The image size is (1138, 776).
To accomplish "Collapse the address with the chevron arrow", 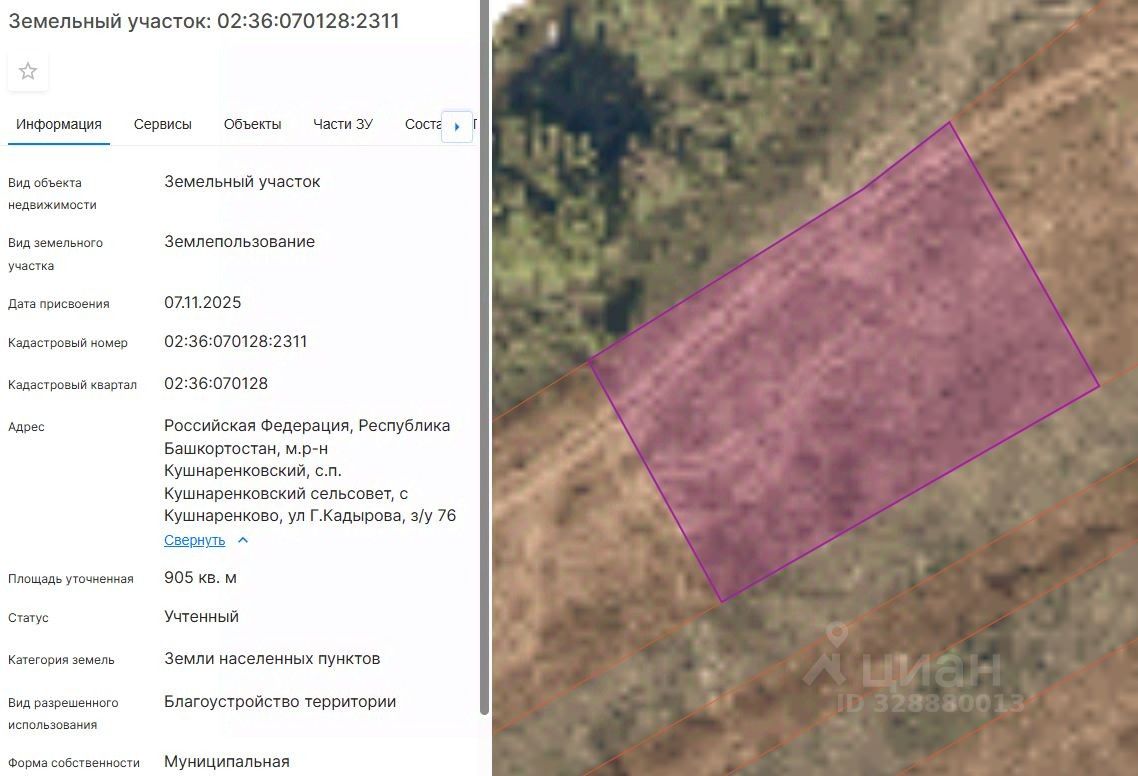I will [243, 540].
